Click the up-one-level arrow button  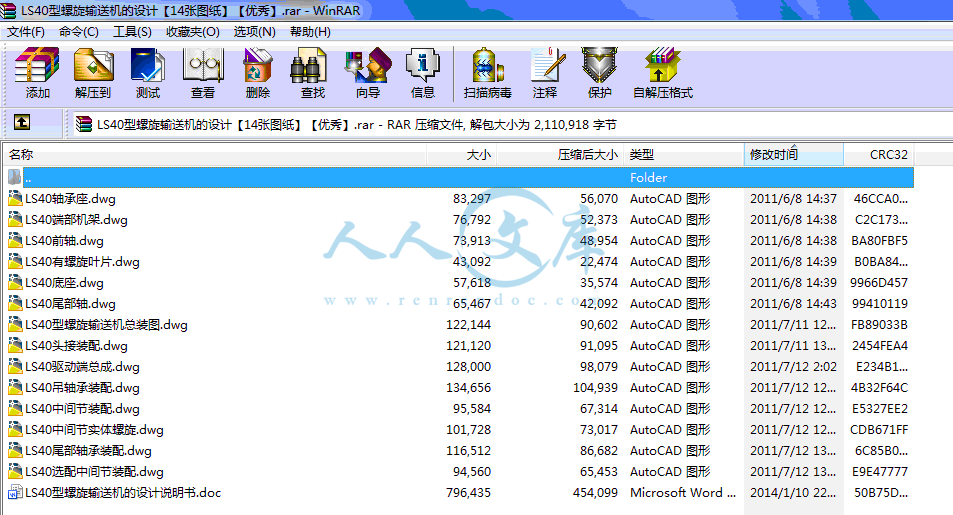click(x=22, y=123)
